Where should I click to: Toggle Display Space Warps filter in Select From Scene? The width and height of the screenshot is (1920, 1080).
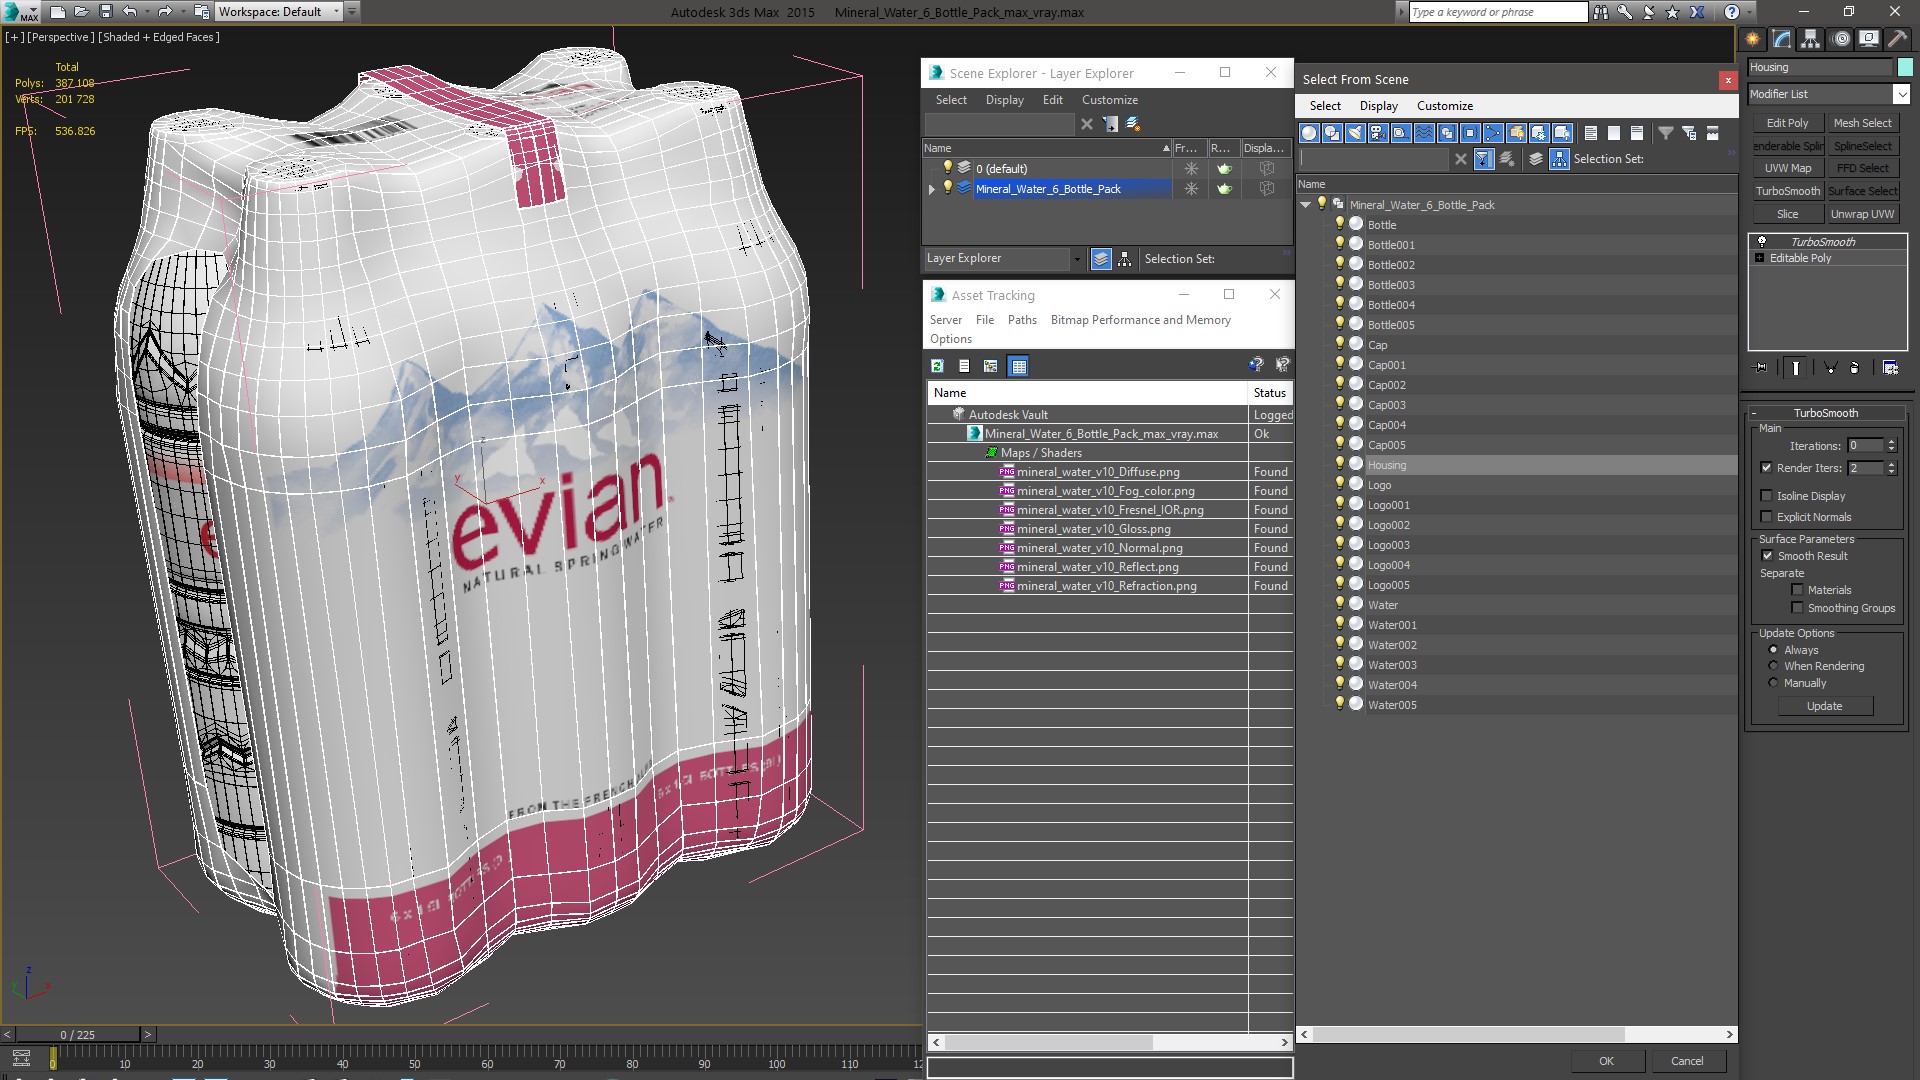[1424, 133]
